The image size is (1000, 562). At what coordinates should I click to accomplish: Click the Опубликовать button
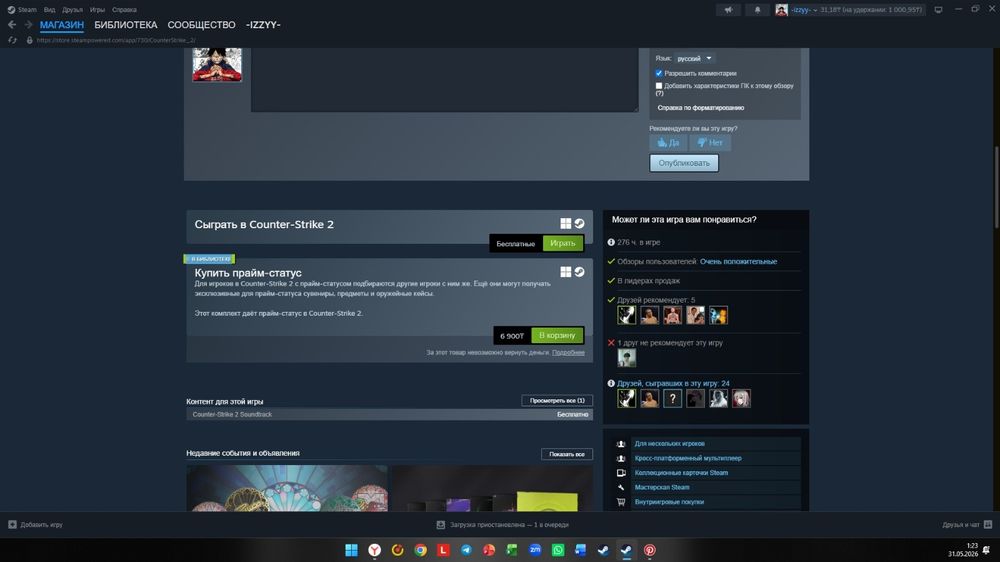click(684, 163)
